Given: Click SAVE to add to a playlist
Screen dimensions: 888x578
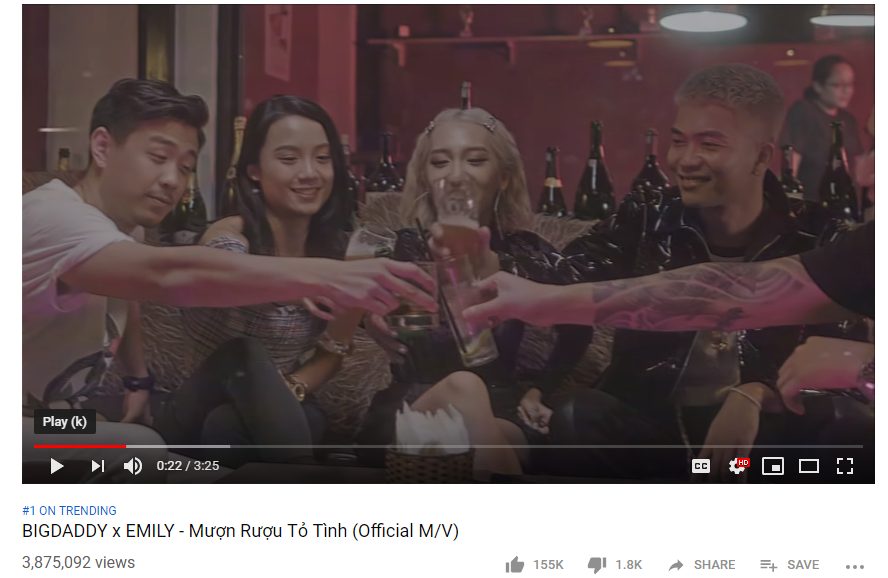Looking at the screenshot, I should 789,565.
